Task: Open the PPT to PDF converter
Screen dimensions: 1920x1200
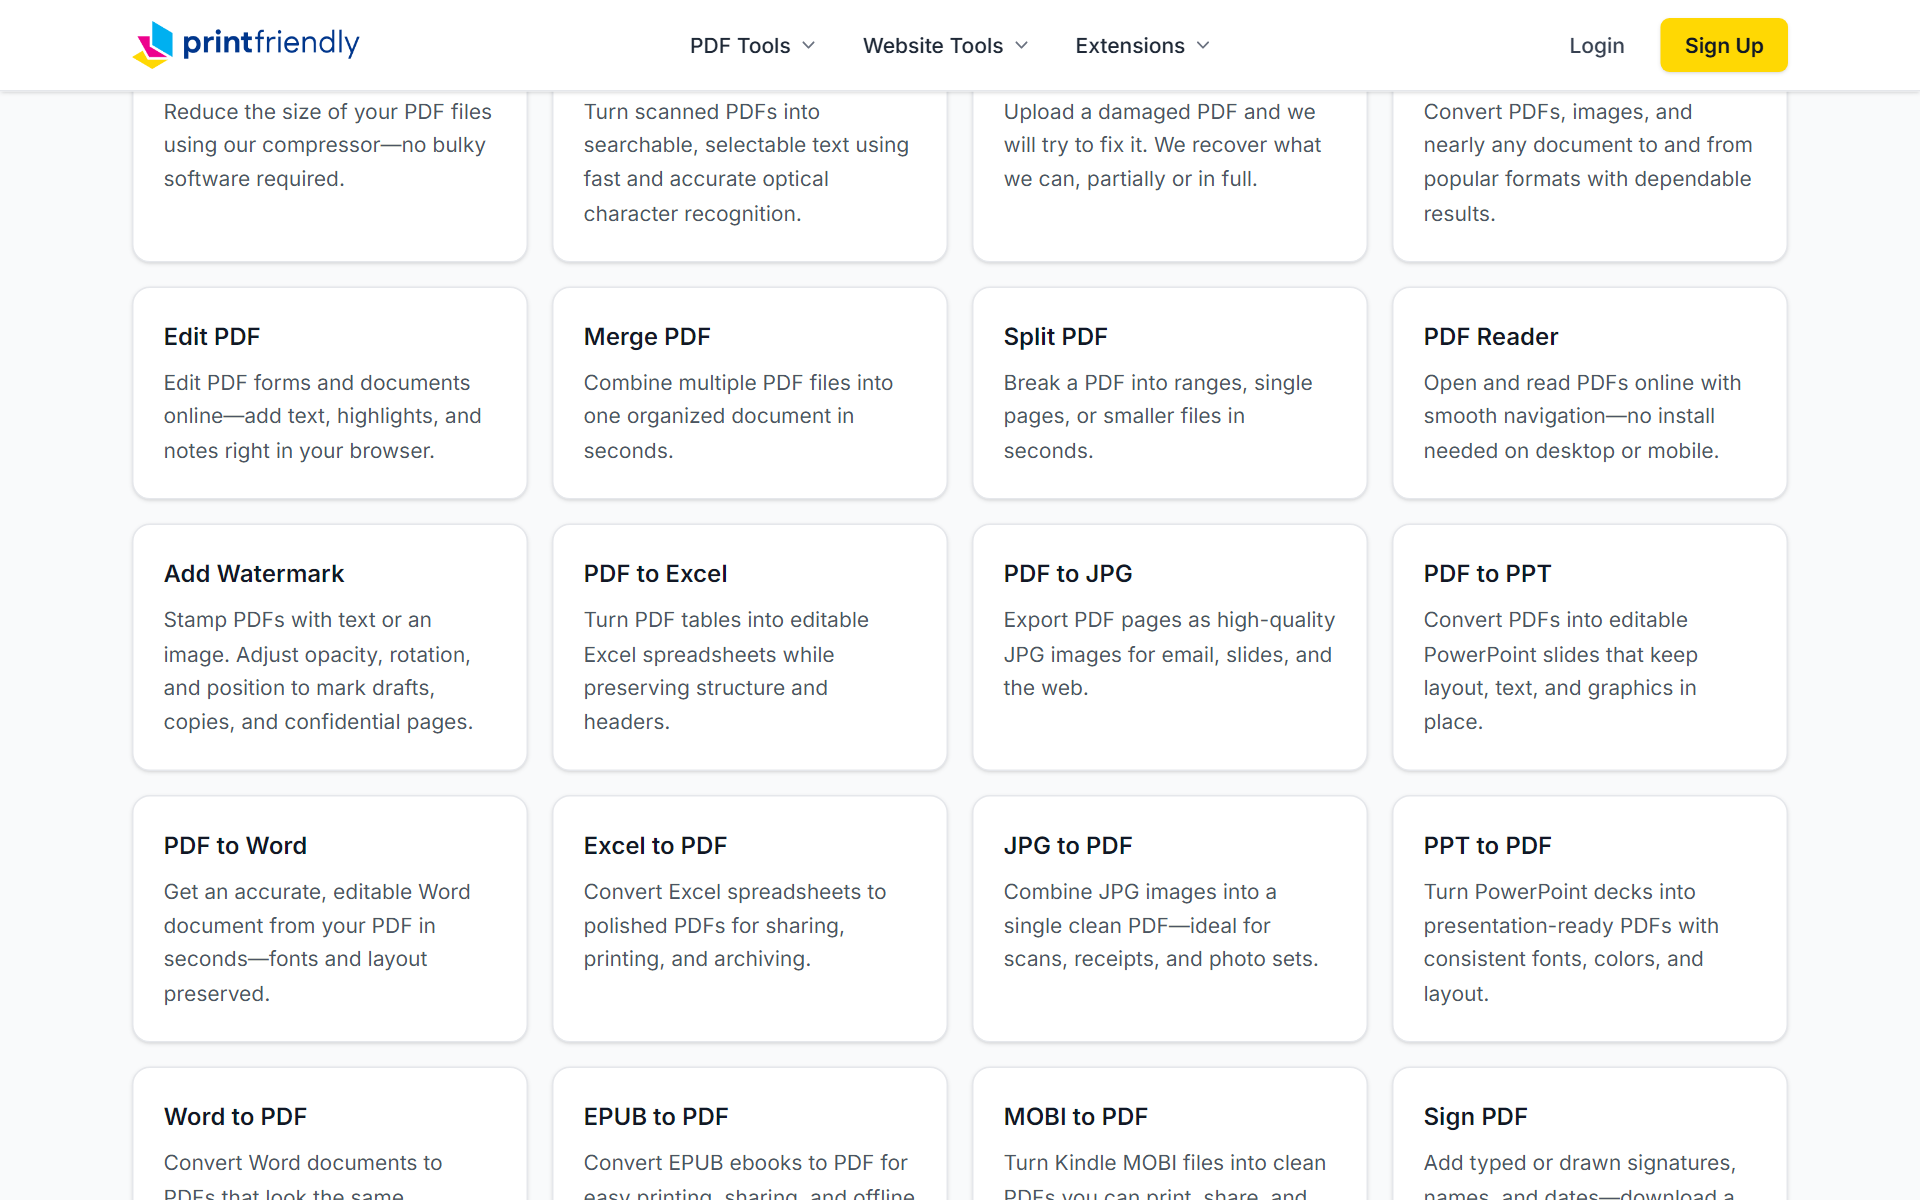Action: tap(1590, 919)
